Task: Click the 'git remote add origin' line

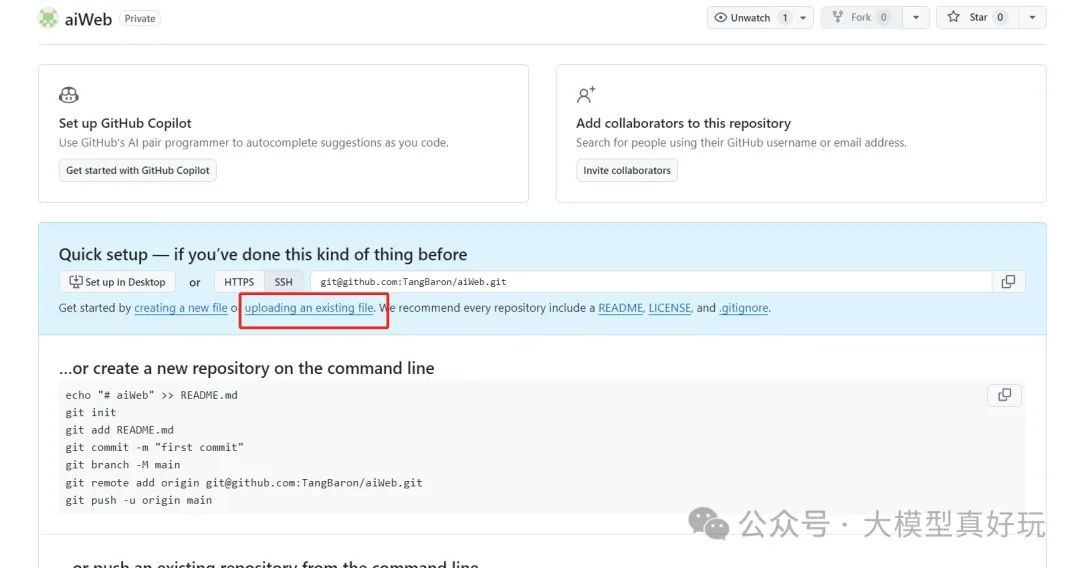Action: pyautogui.click(x=244, y=483)
